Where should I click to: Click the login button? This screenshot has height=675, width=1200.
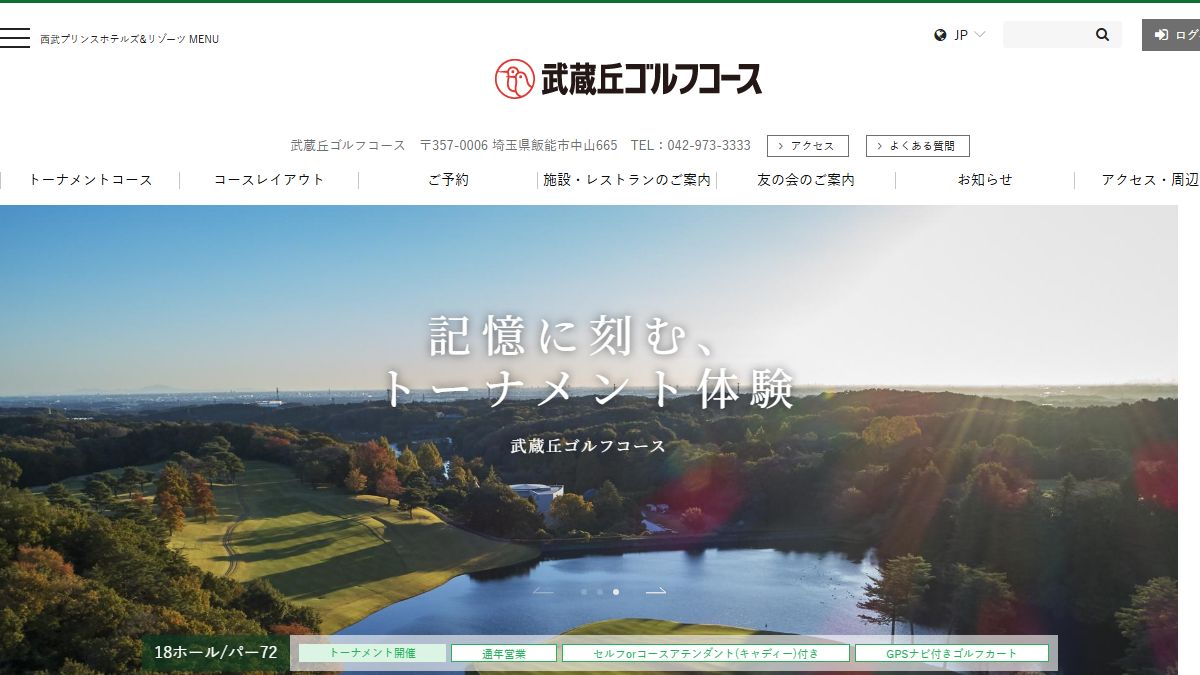pos(1171,35)
